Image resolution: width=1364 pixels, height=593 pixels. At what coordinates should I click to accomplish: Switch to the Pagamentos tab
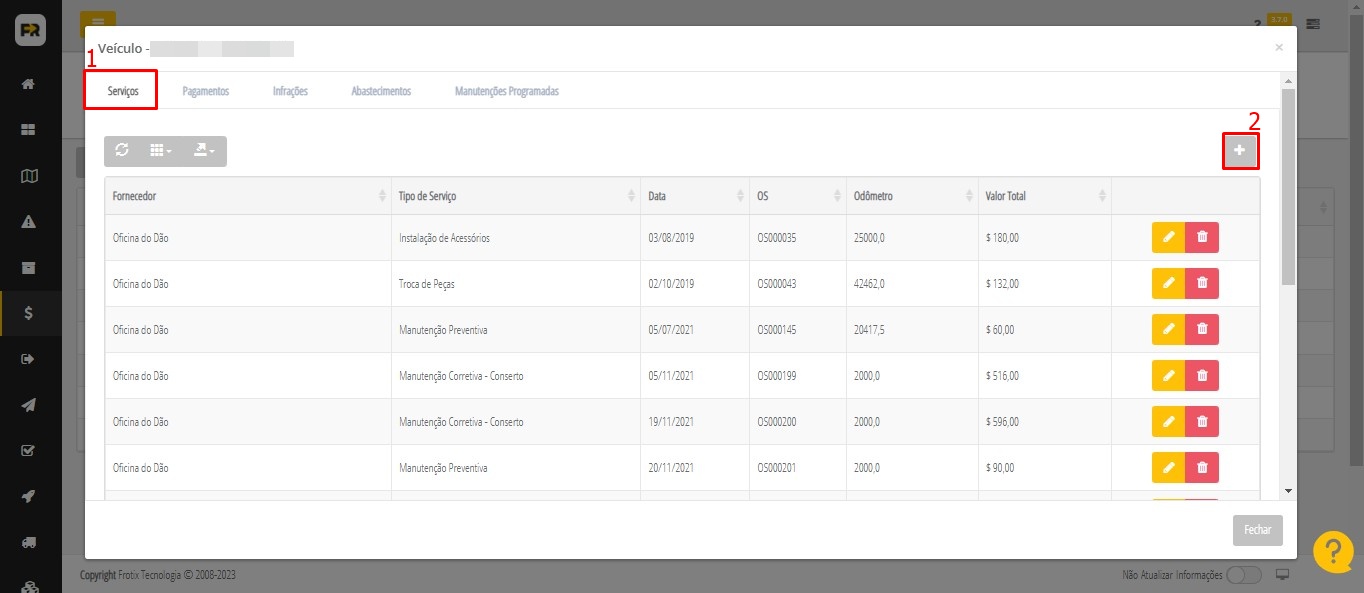205,91
